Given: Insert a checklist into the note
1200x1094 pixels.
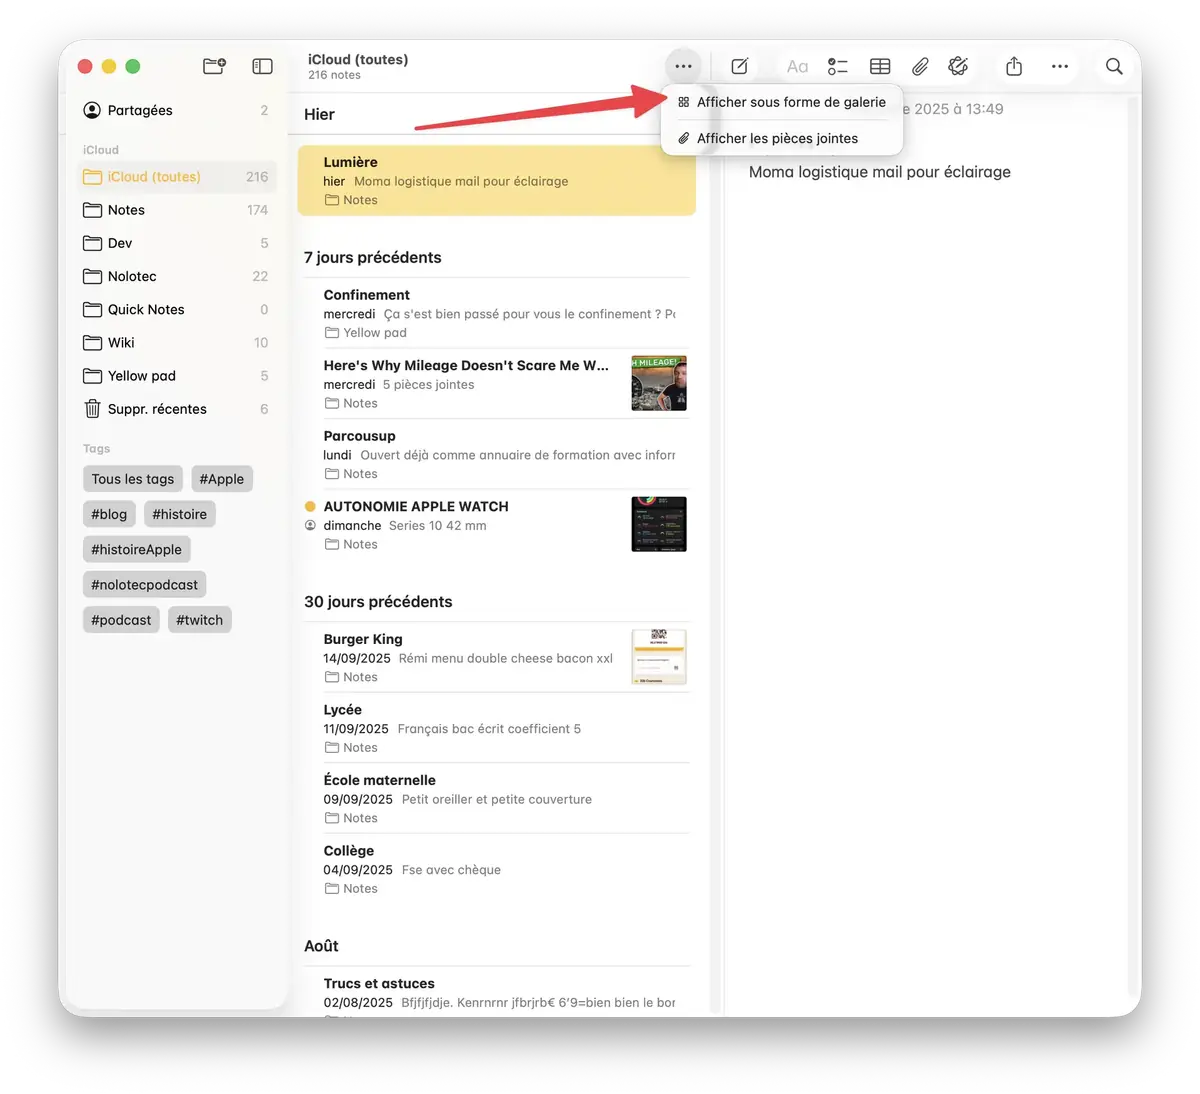Looking at the screenshot, I should pos(838,66).
